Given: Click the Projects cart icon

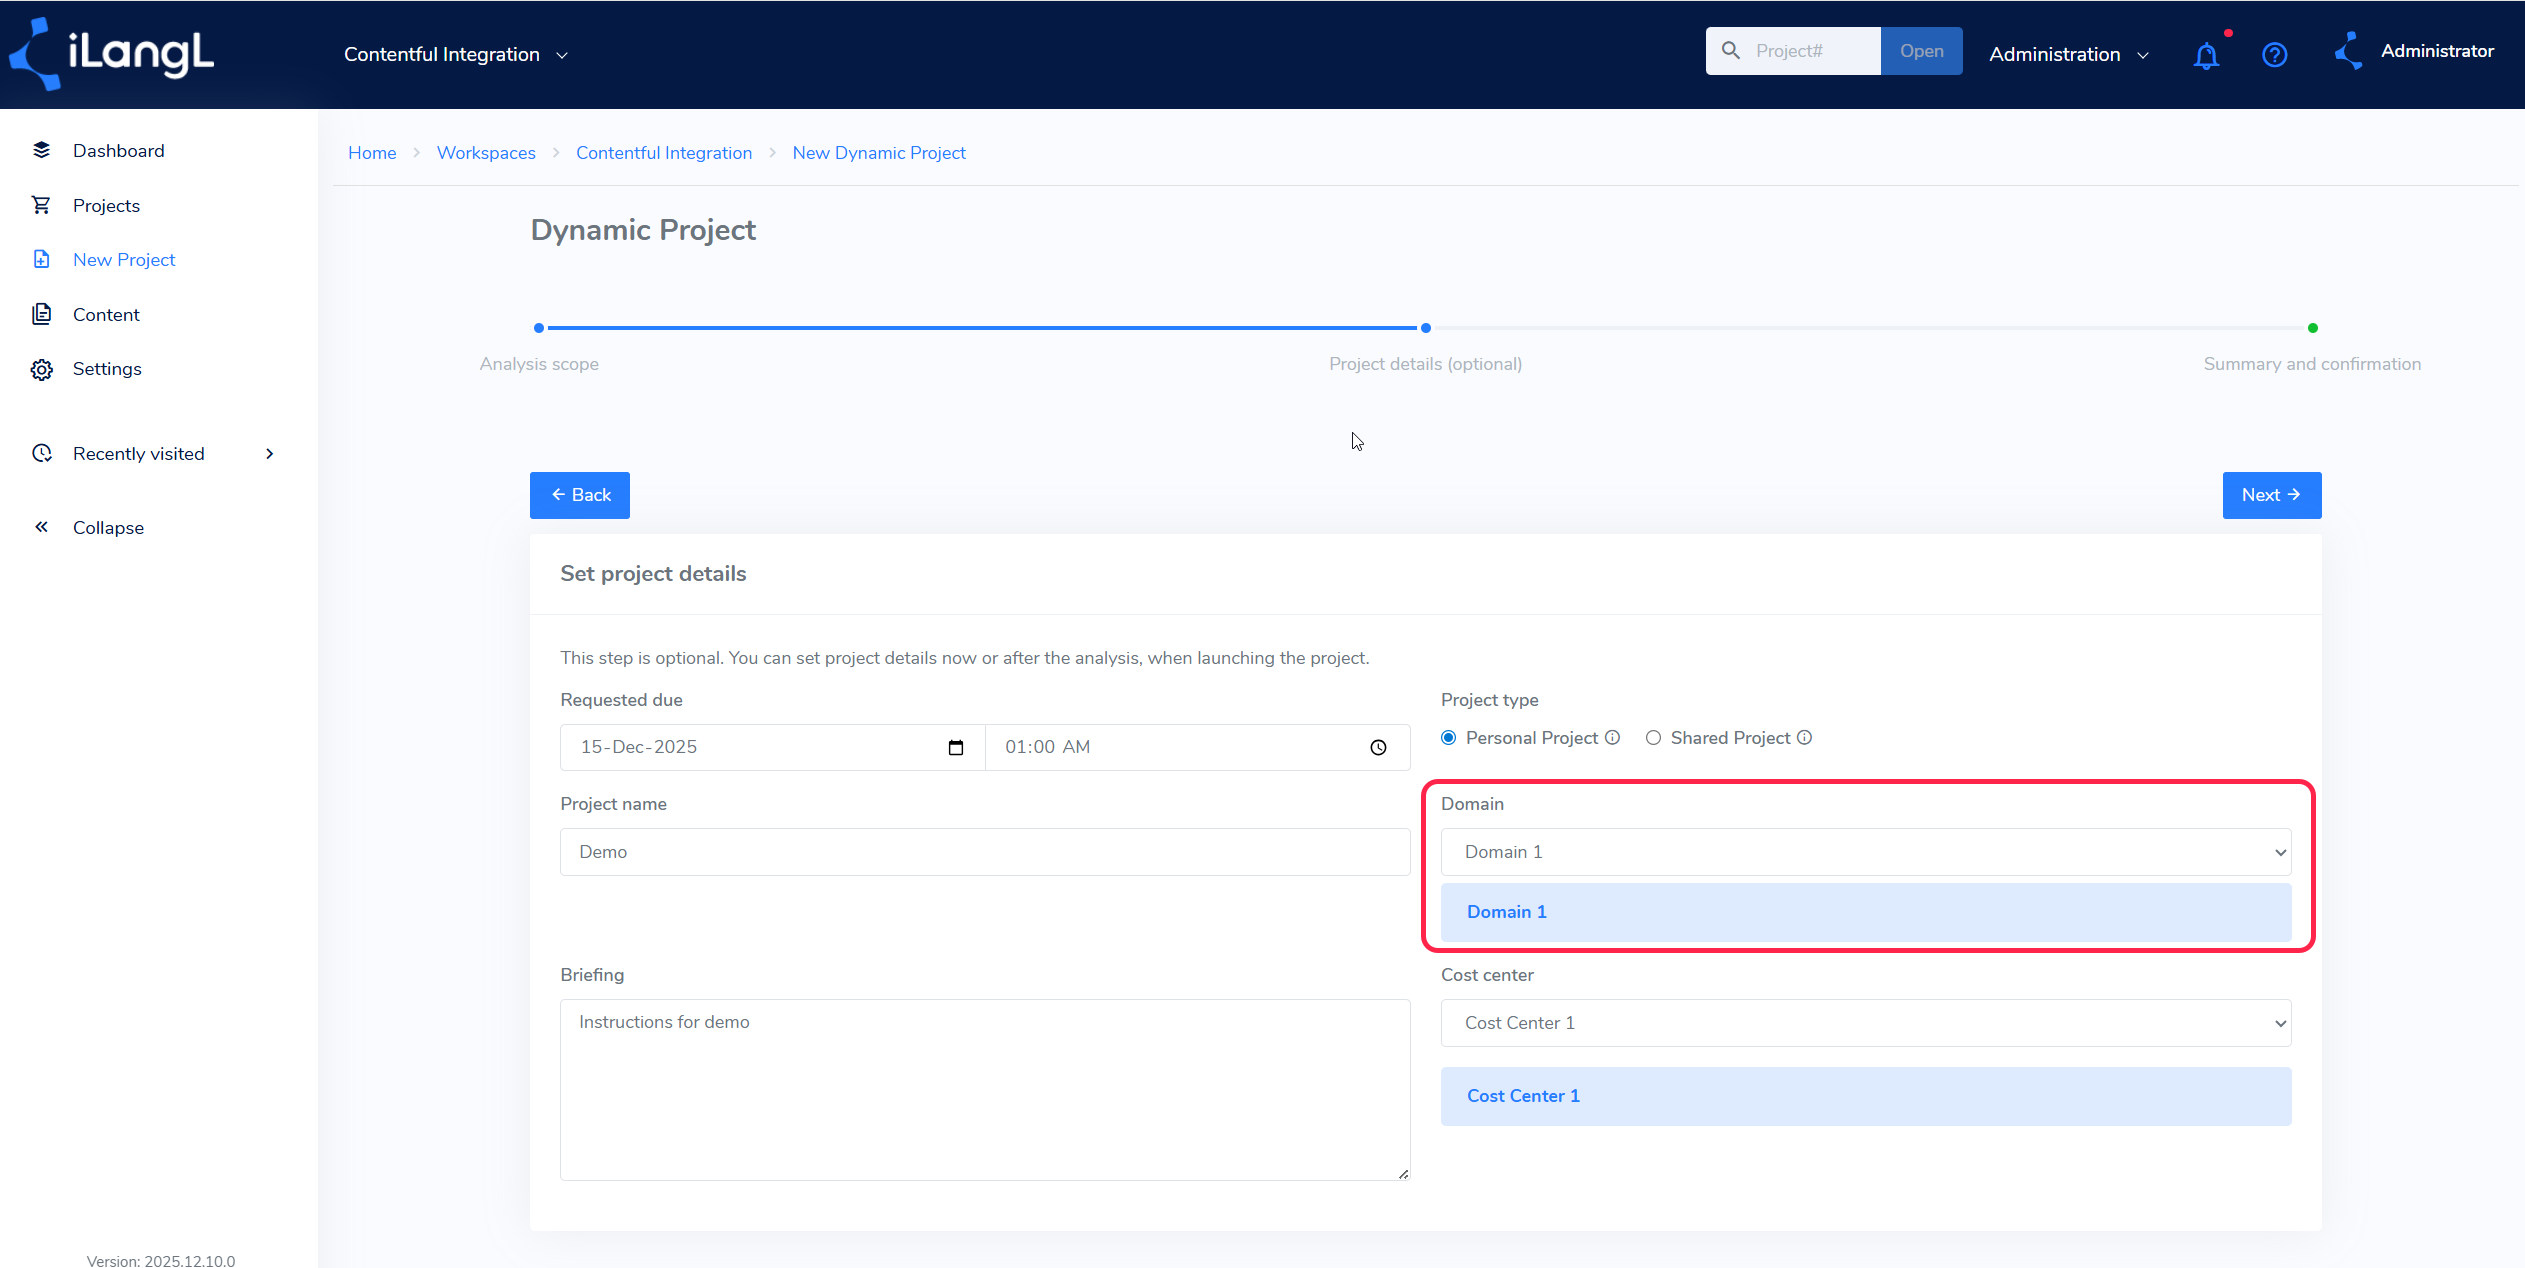Looking at the screenshot, I should pyautogui.click(x=41, y=205).
